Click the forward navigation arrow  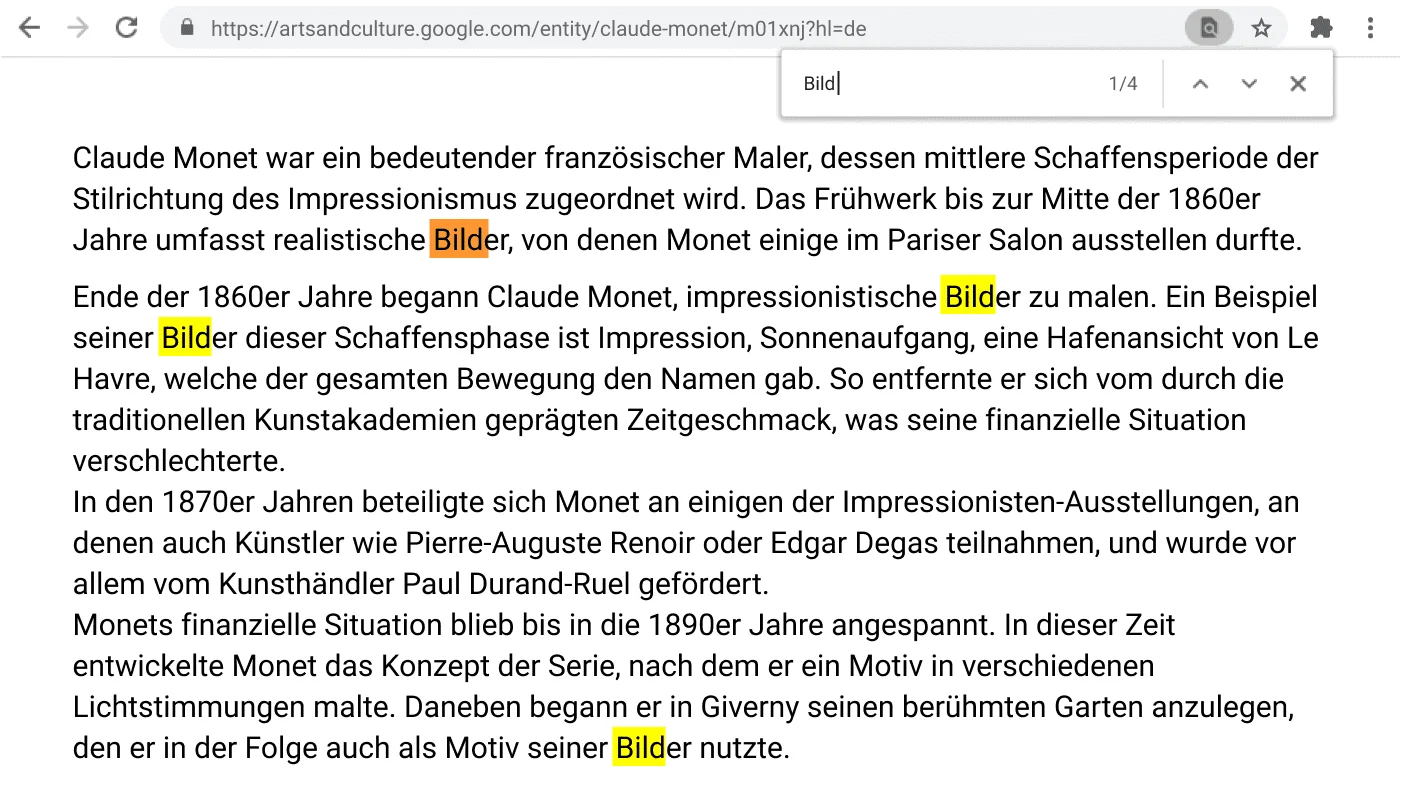(77, 27)
